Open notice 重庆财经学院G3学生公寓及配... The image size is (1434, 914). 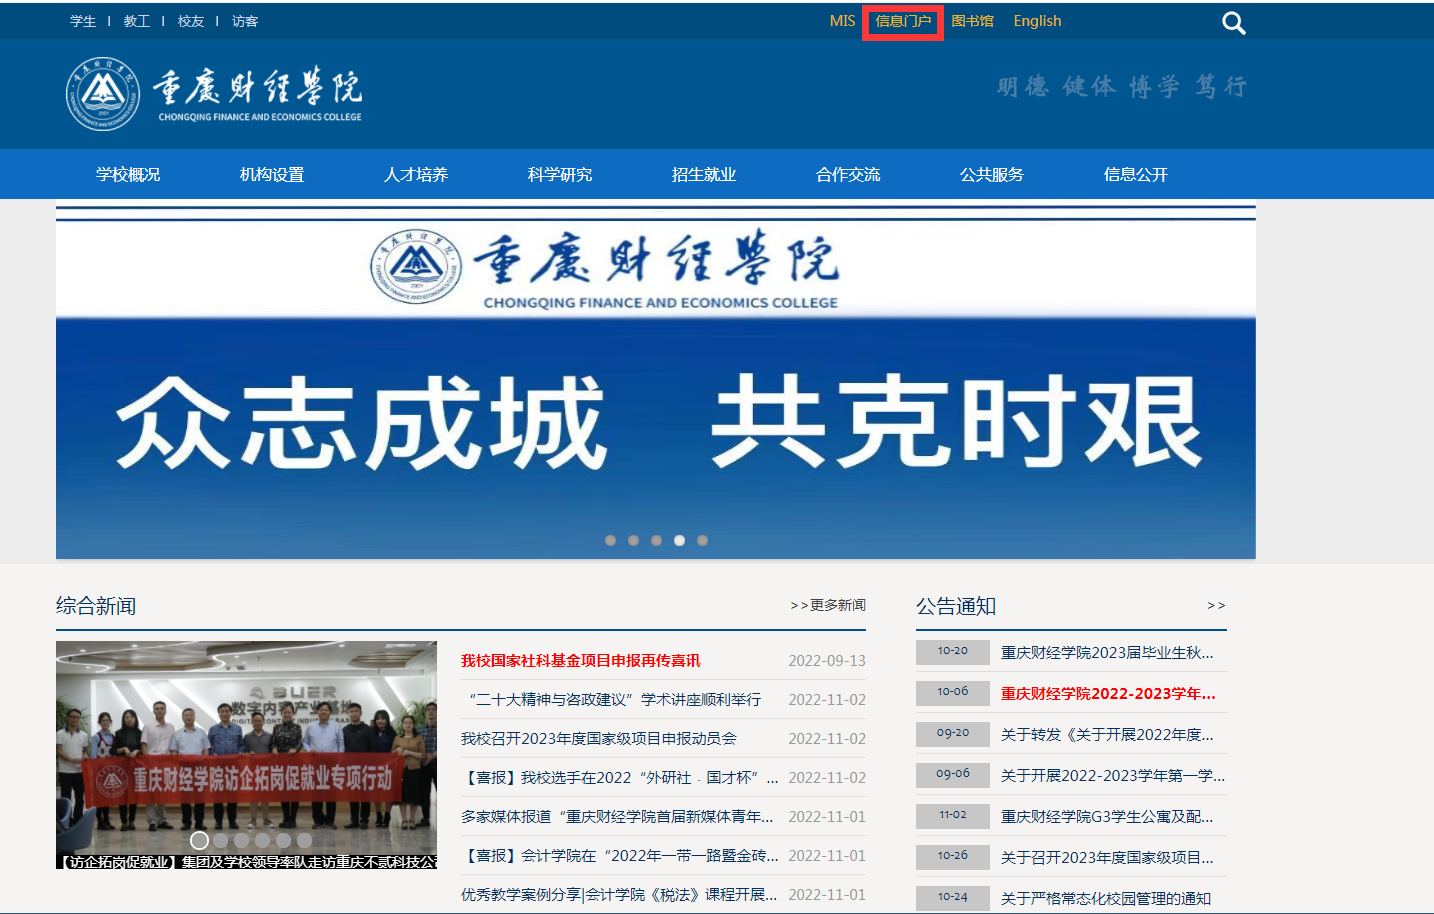tap(1107, 816)
